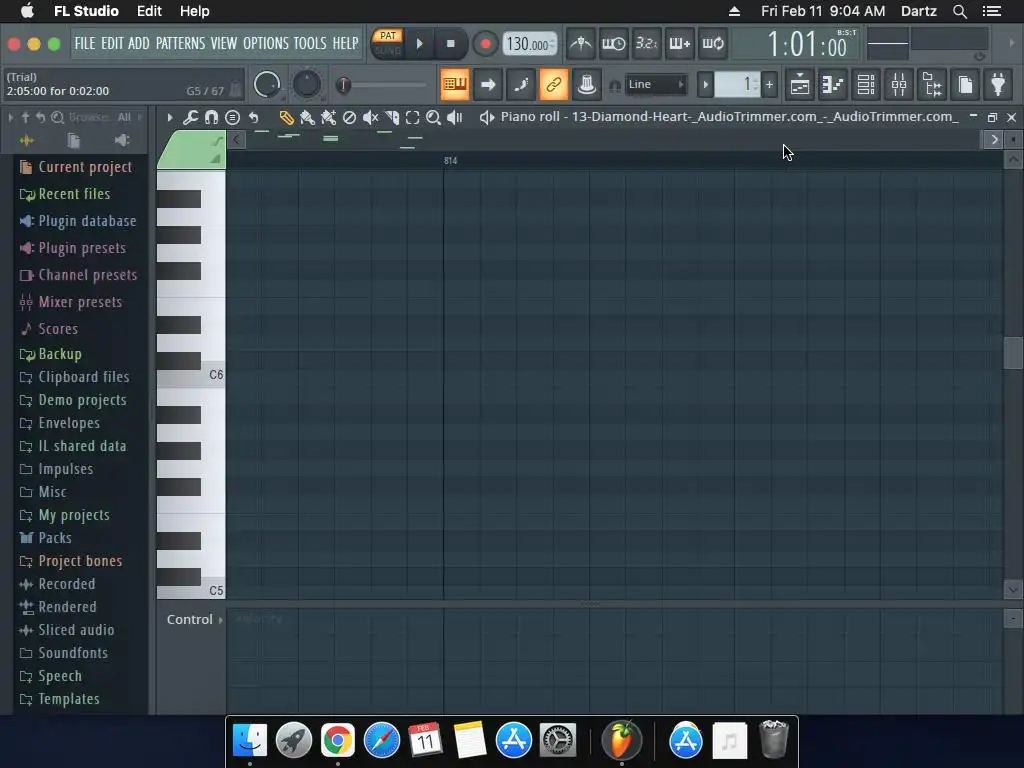Click the Record button
The width and height of the screenshot is (1024, 768).
[x=485, y=44]
